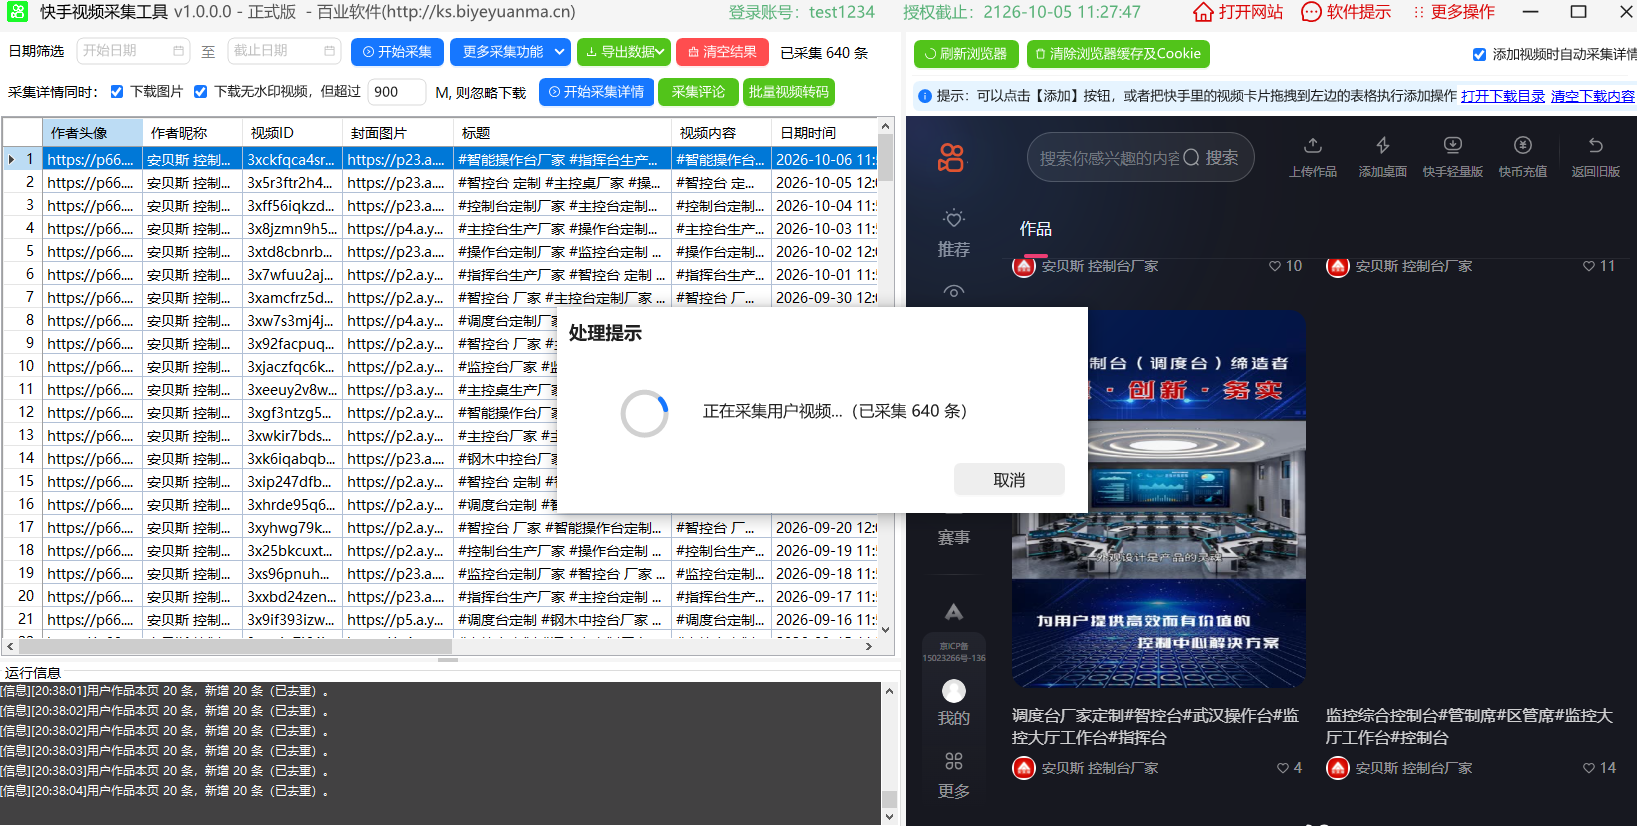
Task: Open the 快手轻量版 download icon
Action: click(x=1453, y=145)
